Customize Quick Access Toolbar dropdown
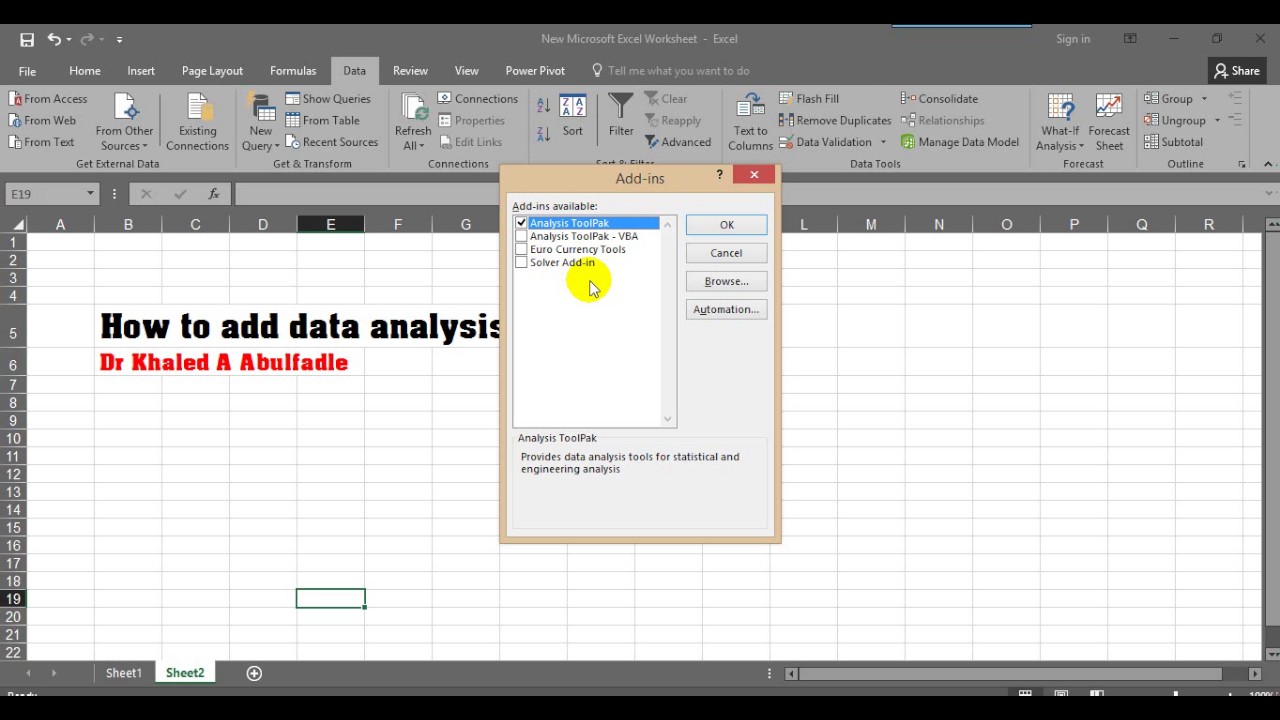 [119, 40]
